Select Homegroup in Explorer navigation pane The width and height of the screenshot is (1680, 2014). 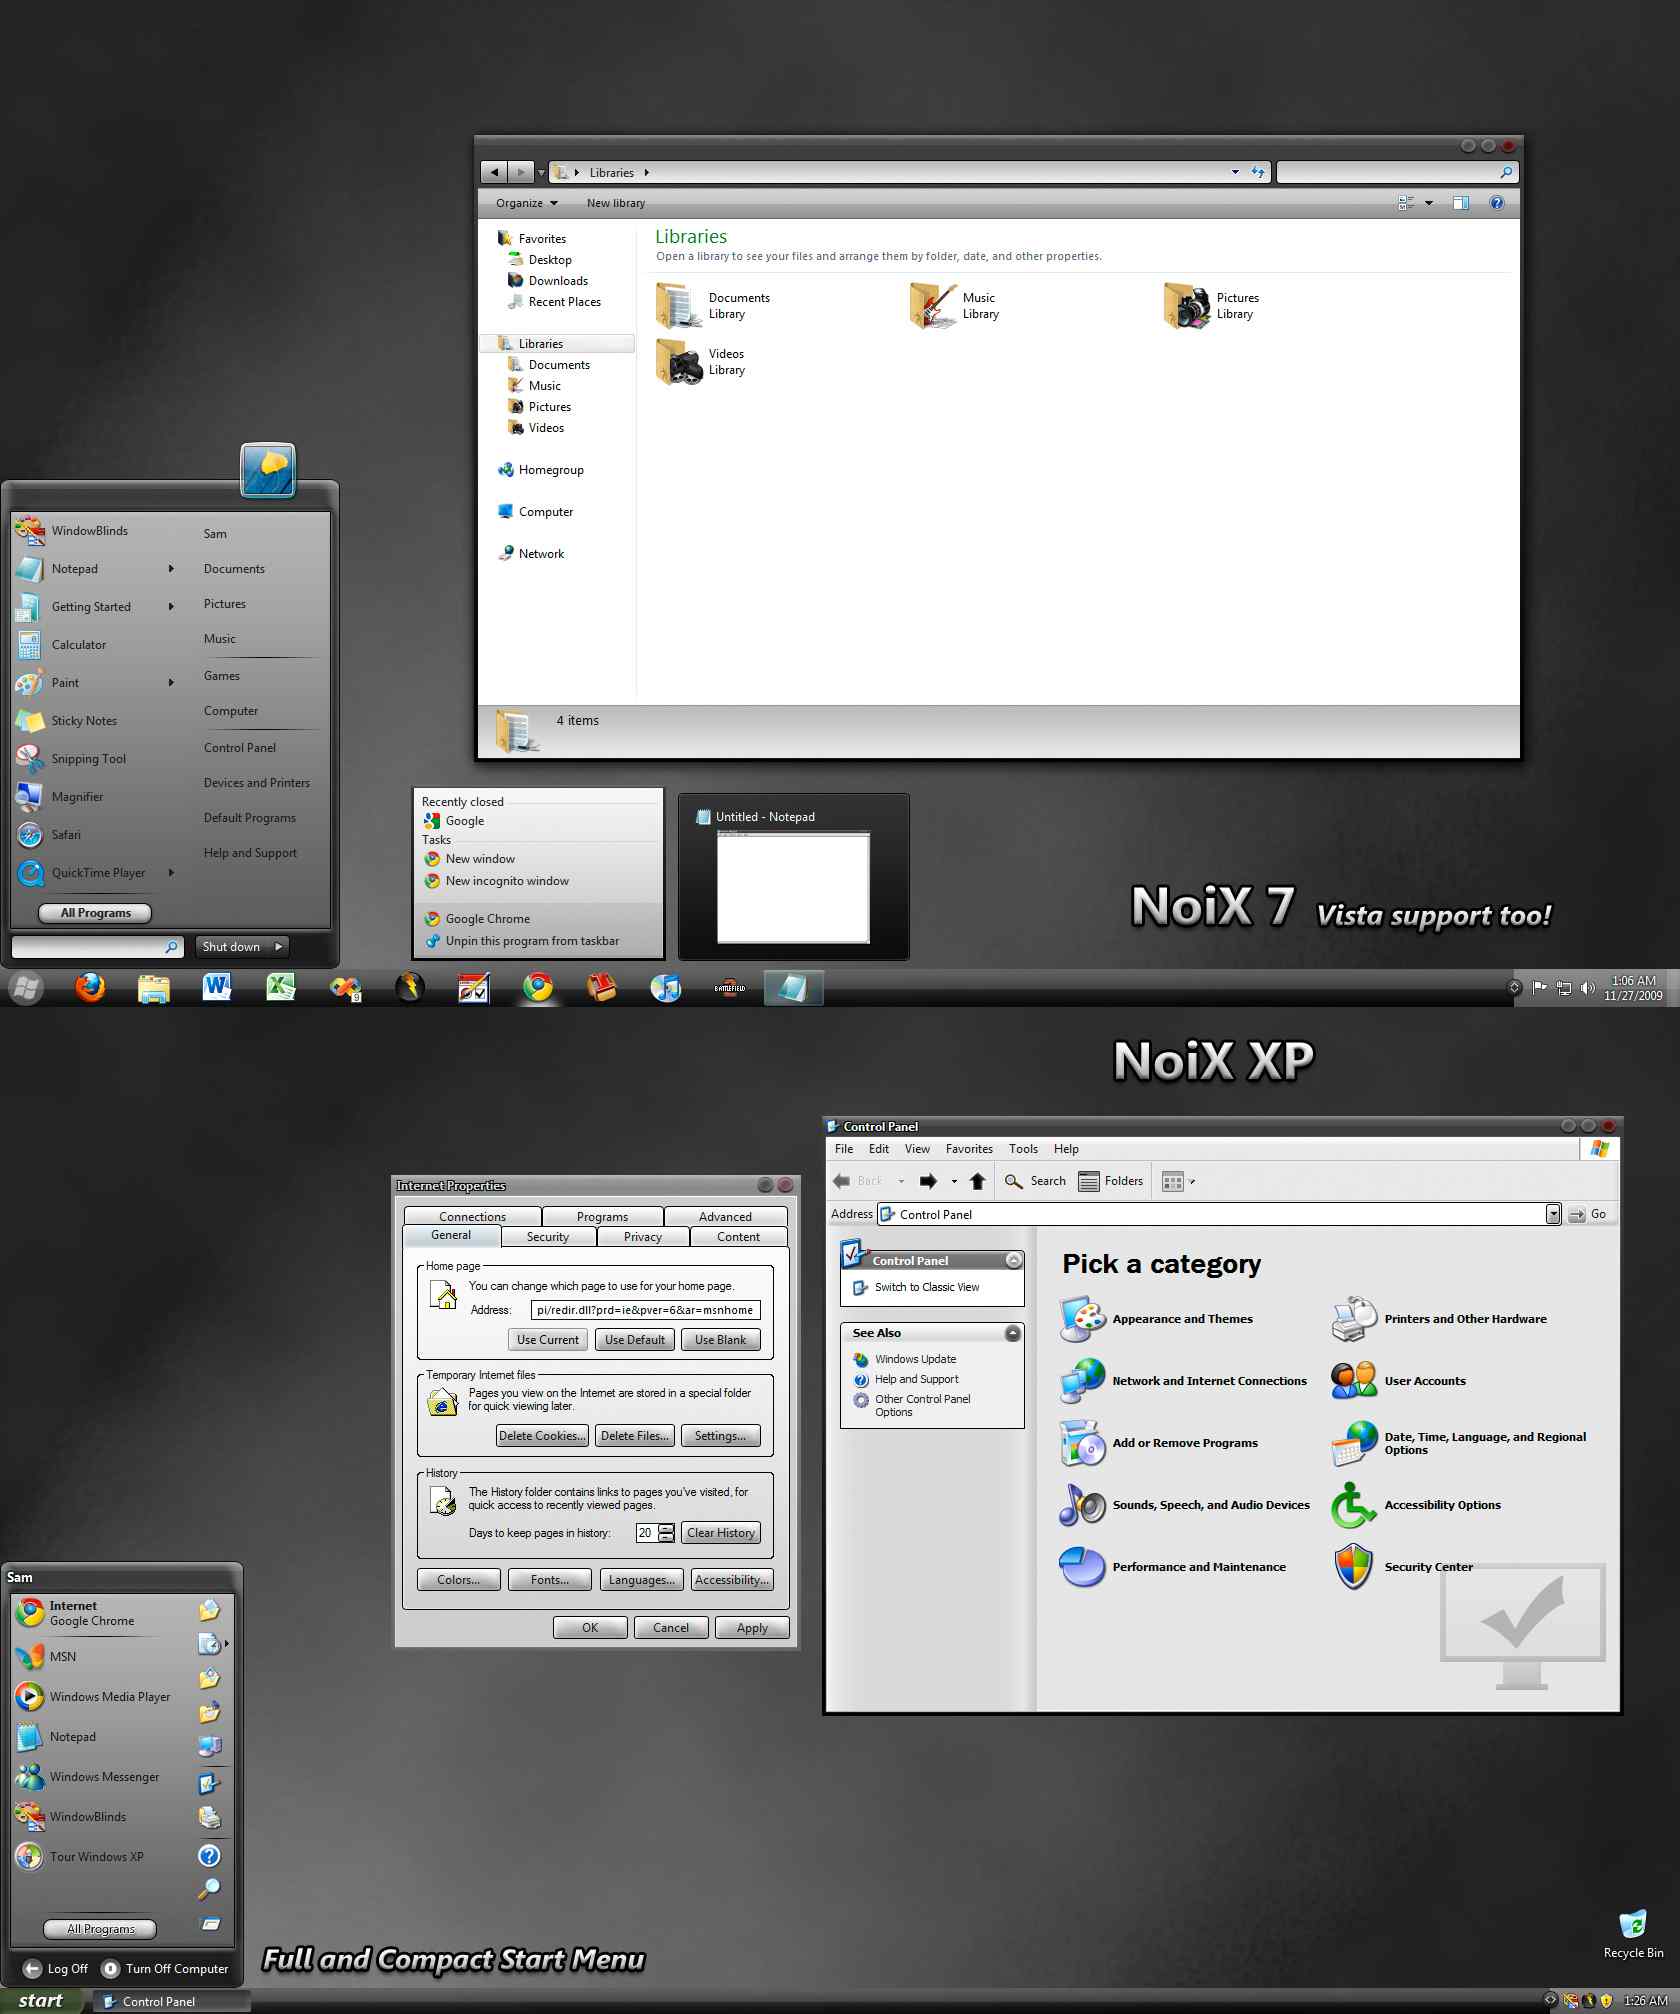coord(541,470)
